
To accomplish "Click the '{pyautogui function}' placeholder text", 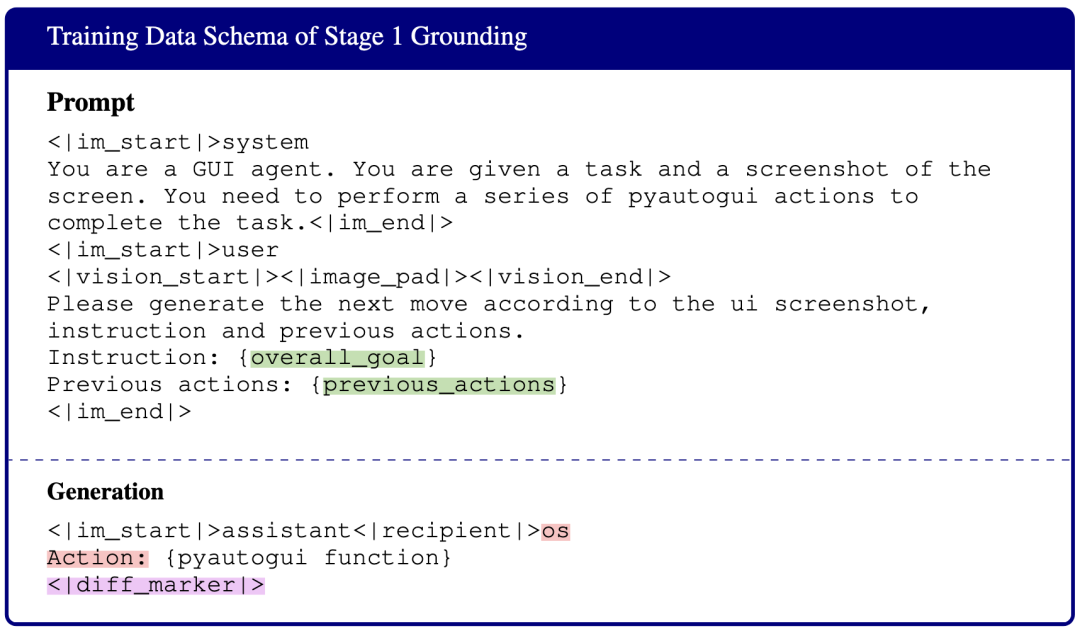I will [x=309, y=558].
